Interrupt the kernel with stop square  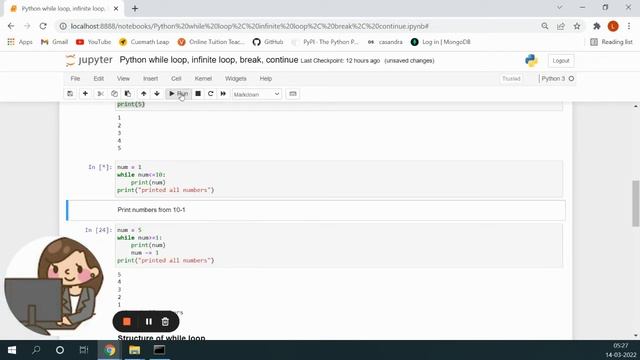pyautogui.click(x=198, y=94)
